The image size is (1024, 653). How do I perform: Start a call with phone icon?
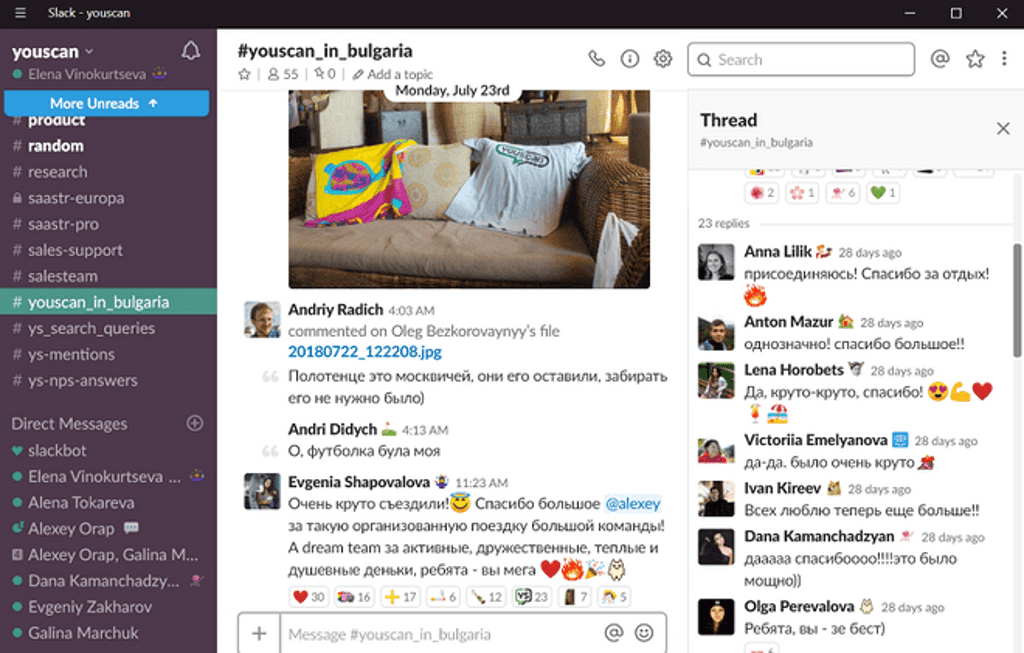(597, 59)
